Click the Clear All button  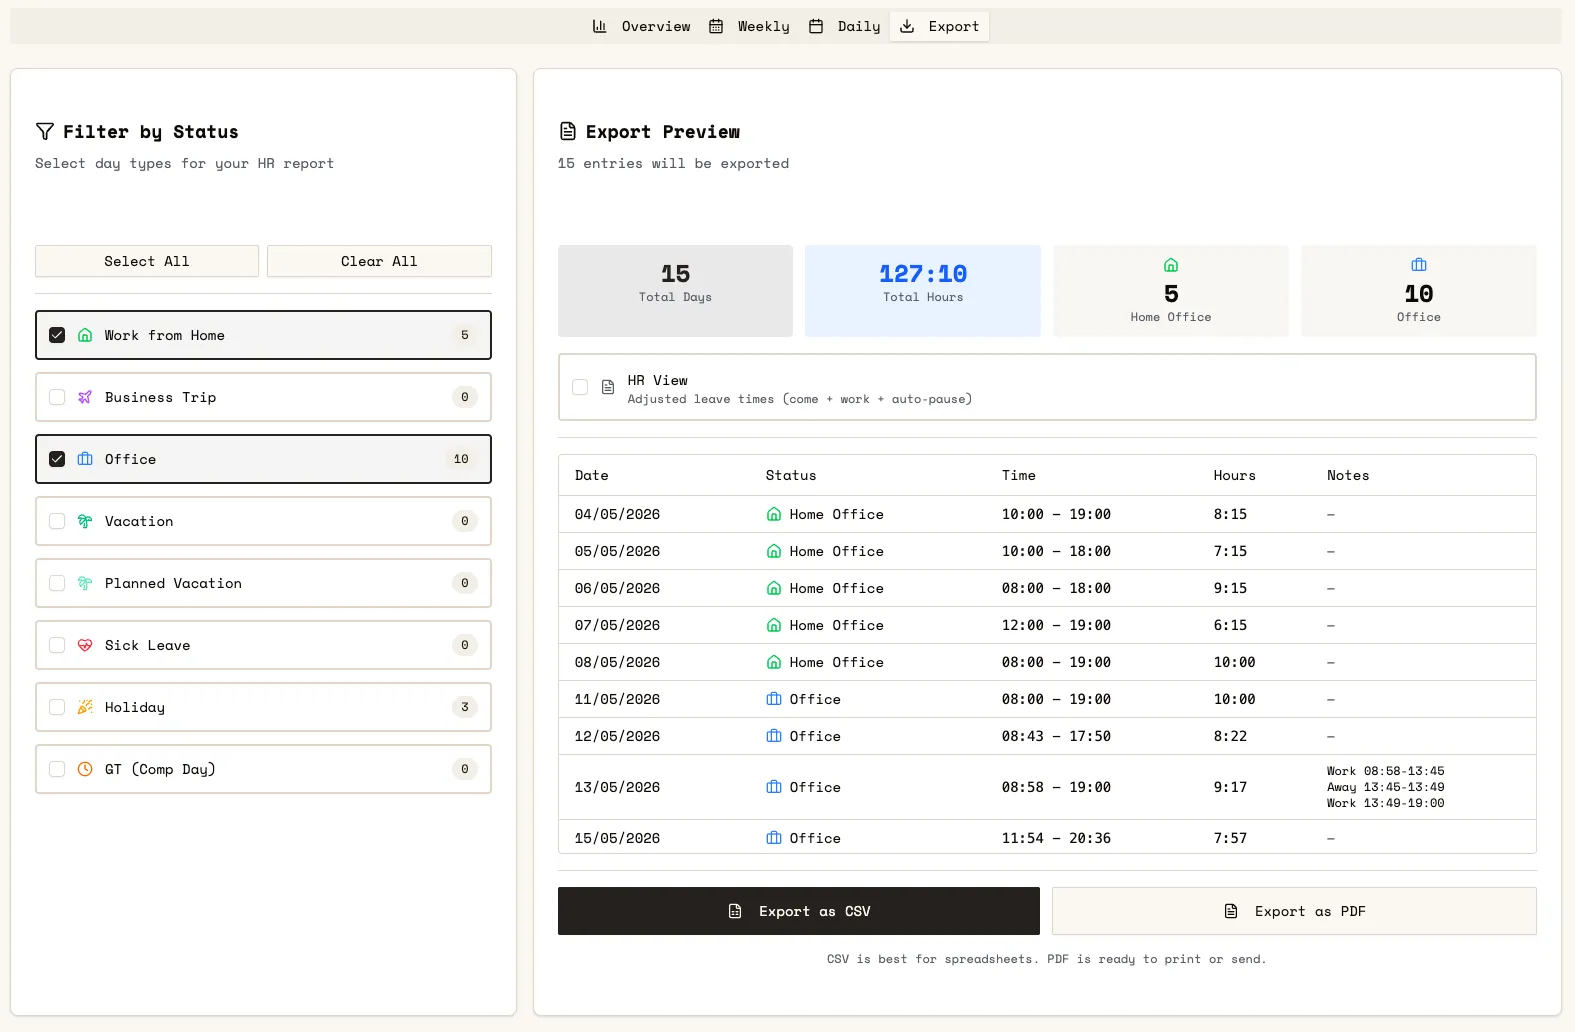pos(379,261)
